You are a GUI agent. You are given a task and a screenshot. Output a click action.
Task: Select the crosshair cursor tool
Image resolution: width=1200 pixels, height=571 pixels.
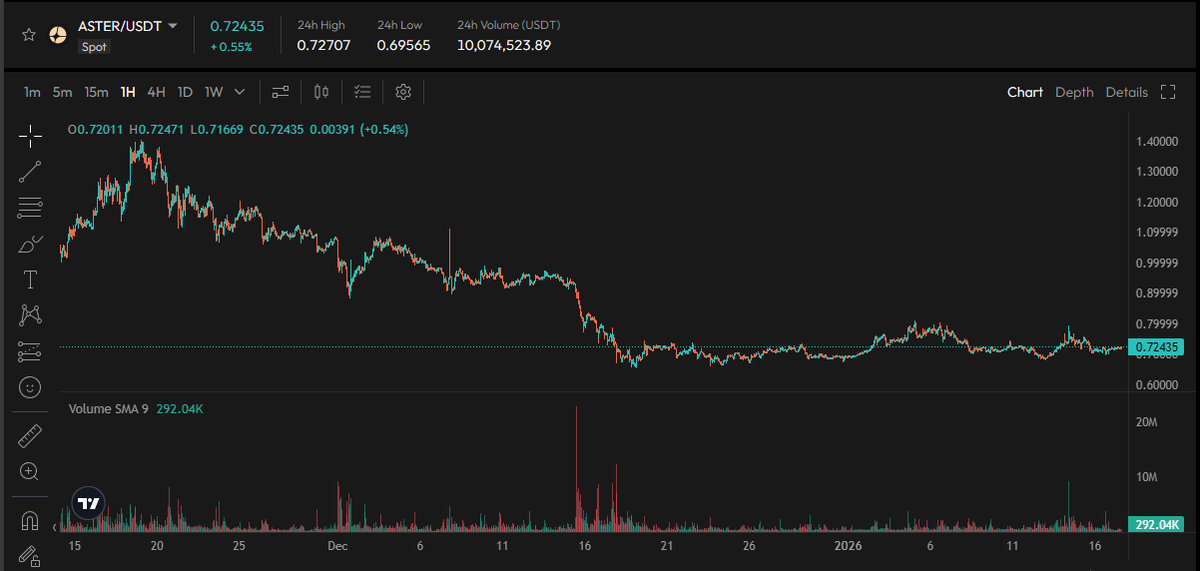[30, 137]
